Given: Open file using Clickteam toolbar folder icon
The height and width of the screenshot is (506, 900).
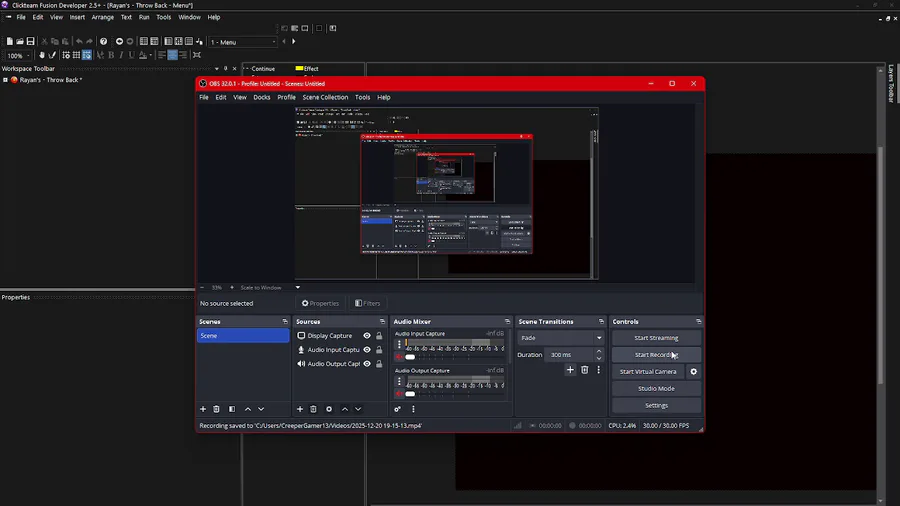Looking at the screenshot, I should tap(20, 41).
